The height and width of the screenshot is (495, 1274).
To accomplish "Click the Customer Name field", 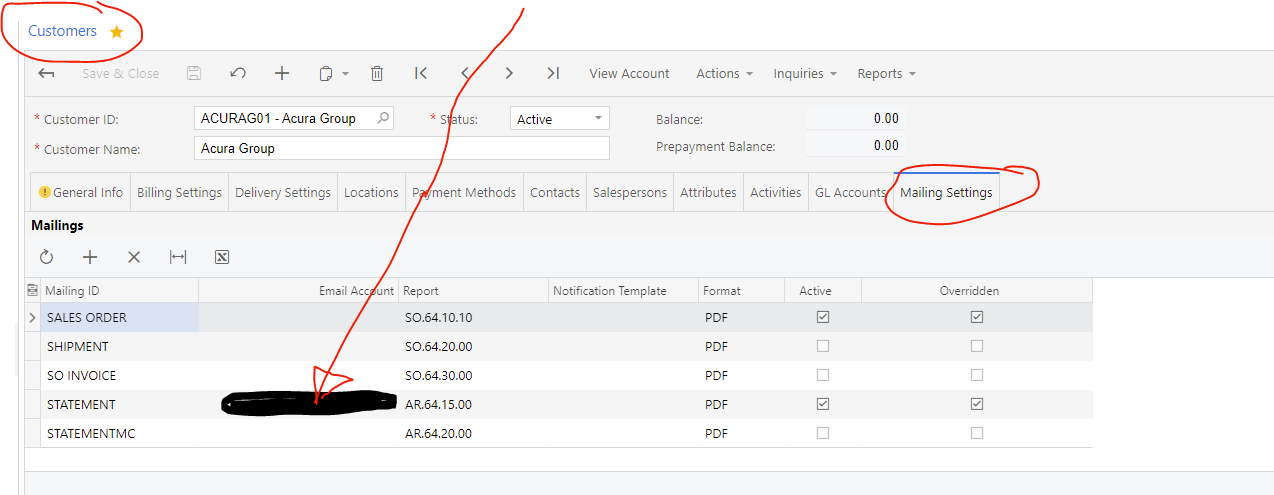I will 401,148.
